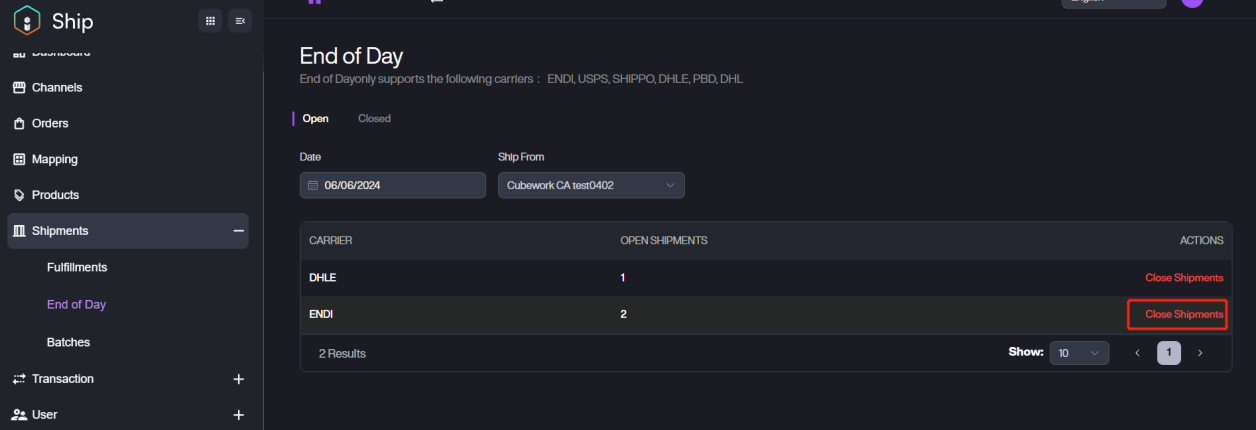Close Shipments for DHLE carrier

point(1183,278)
